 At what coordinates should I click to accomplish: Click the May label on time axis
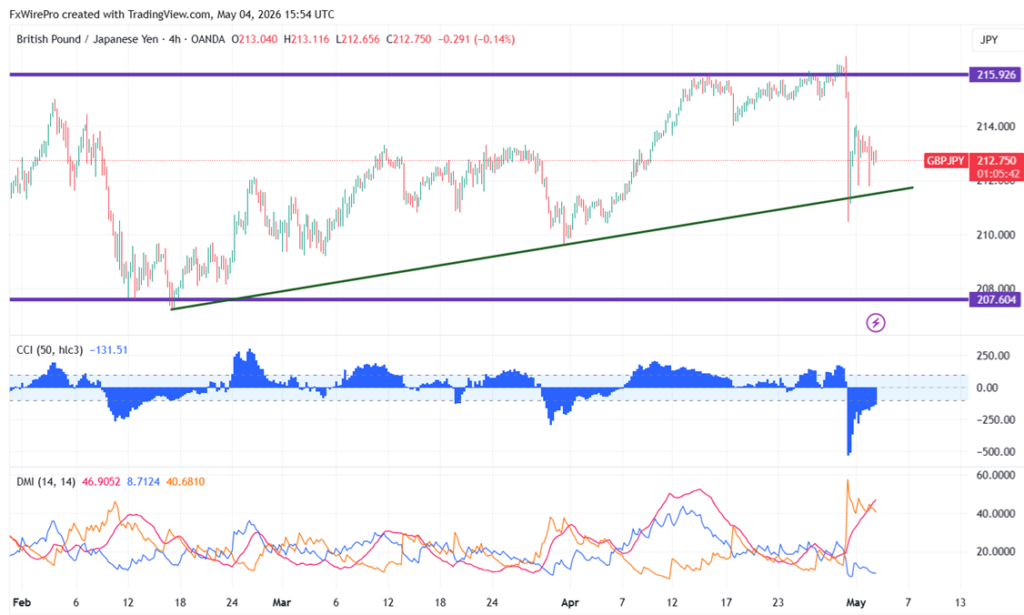856,602
